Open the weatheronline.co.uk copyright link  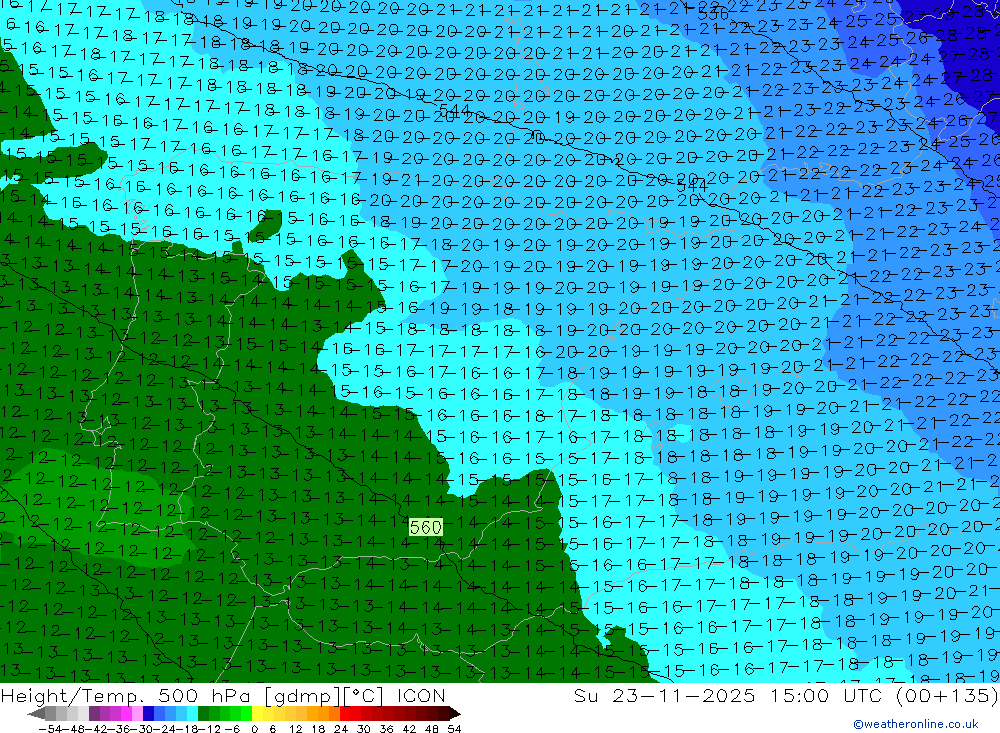(916, 724)
